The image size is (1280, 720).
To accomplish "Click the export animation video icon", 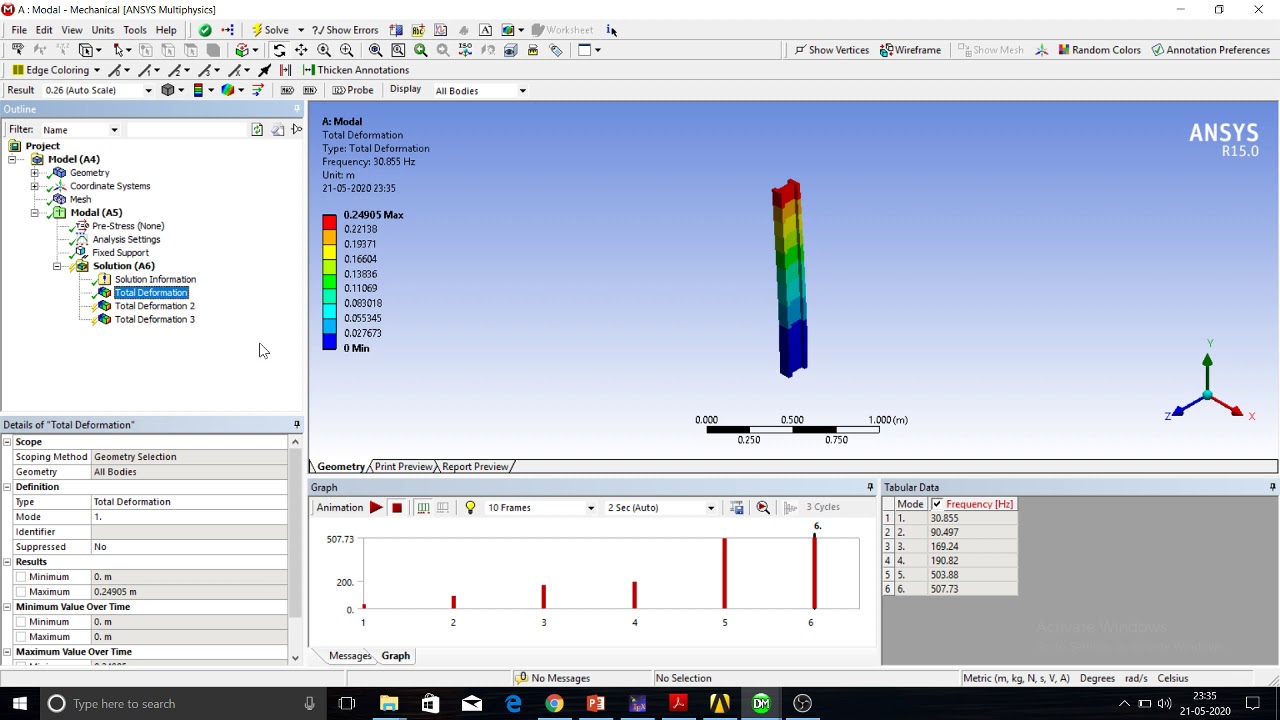I will coord(737,508).
